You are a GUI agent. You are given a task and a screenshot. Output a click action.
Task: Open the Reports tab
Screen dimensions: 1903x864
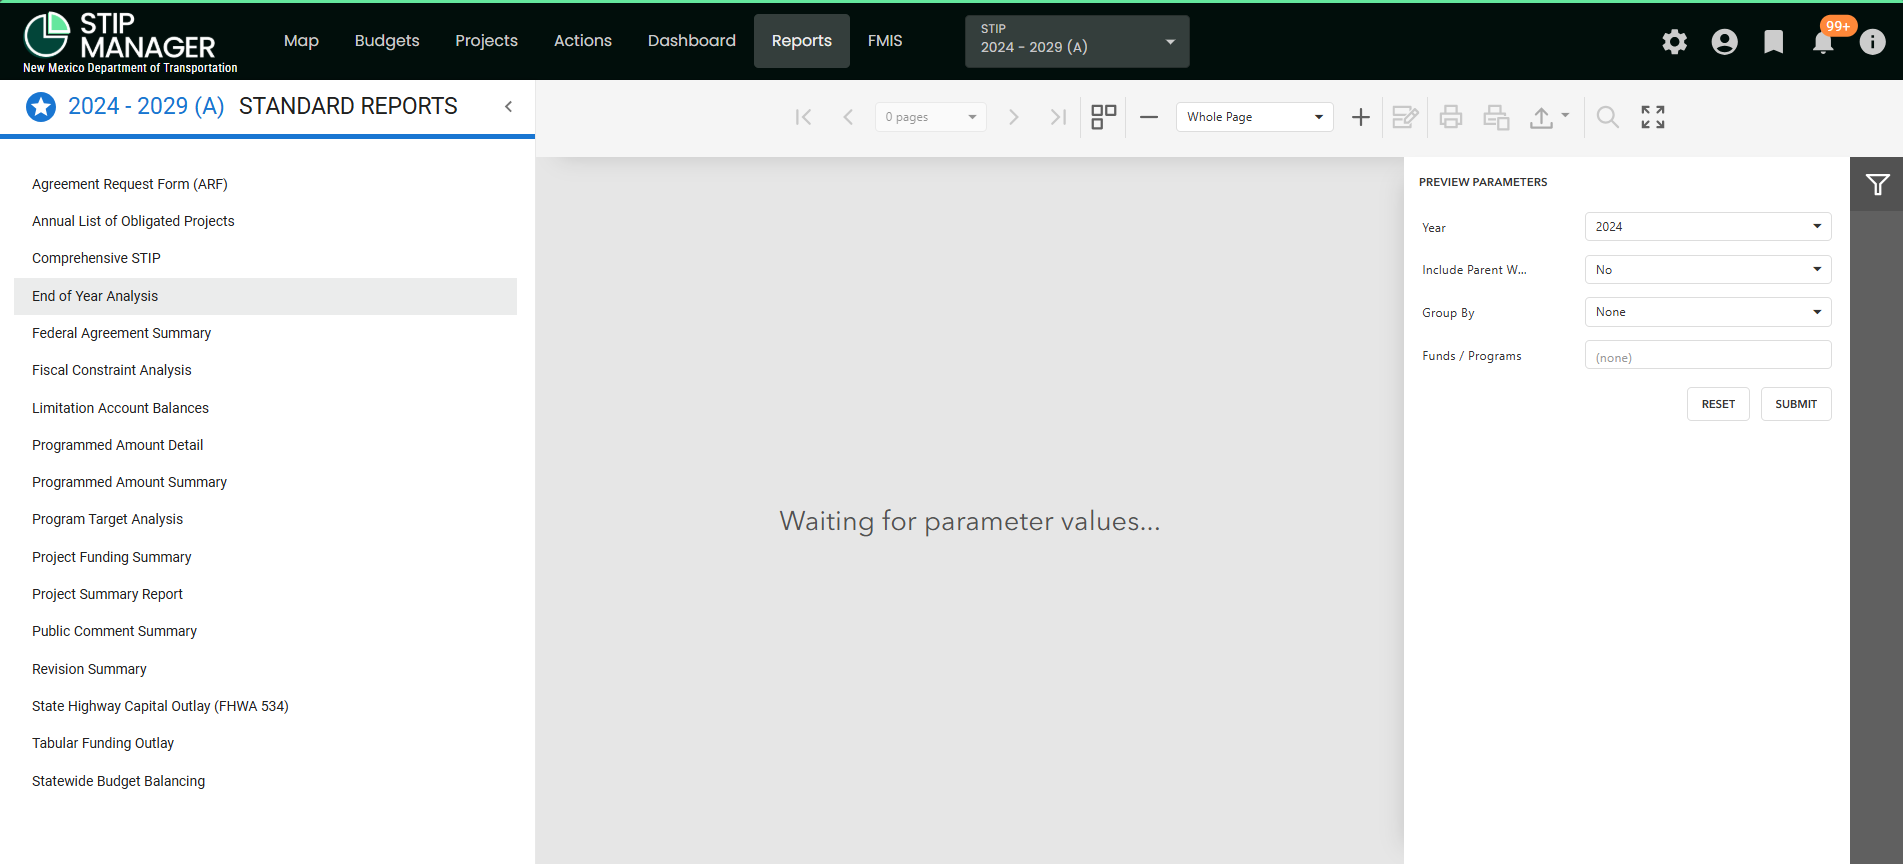click(802, 41)
